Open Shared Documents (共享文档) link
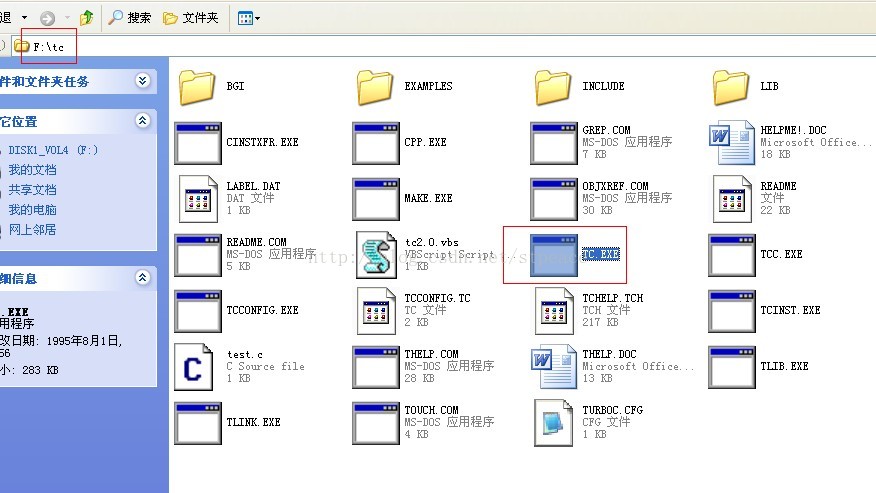This screenshot has height=493, width=876. click(32, 190)
